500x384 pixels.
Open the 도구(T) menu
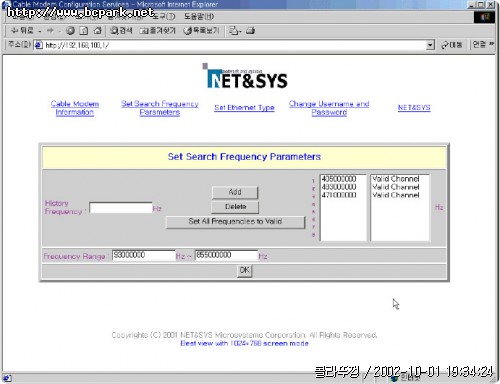click(x=163, y=16)
